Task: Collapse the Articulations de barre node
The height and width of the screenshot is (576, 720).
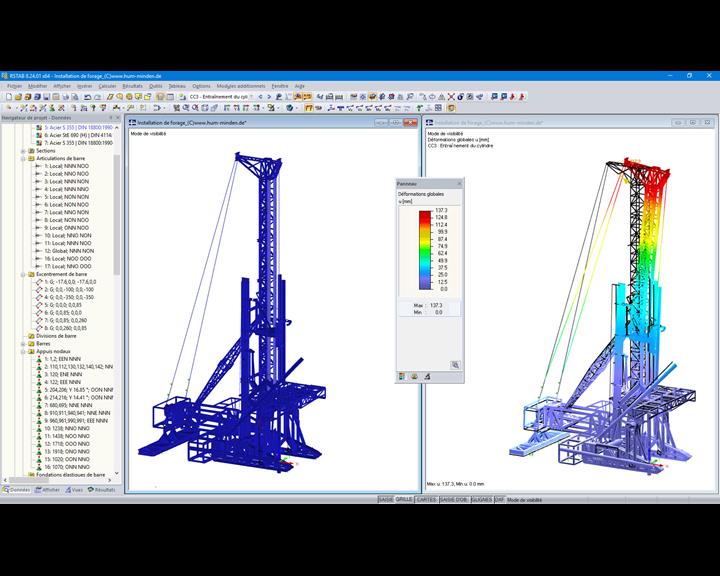Action: point(23,158)
